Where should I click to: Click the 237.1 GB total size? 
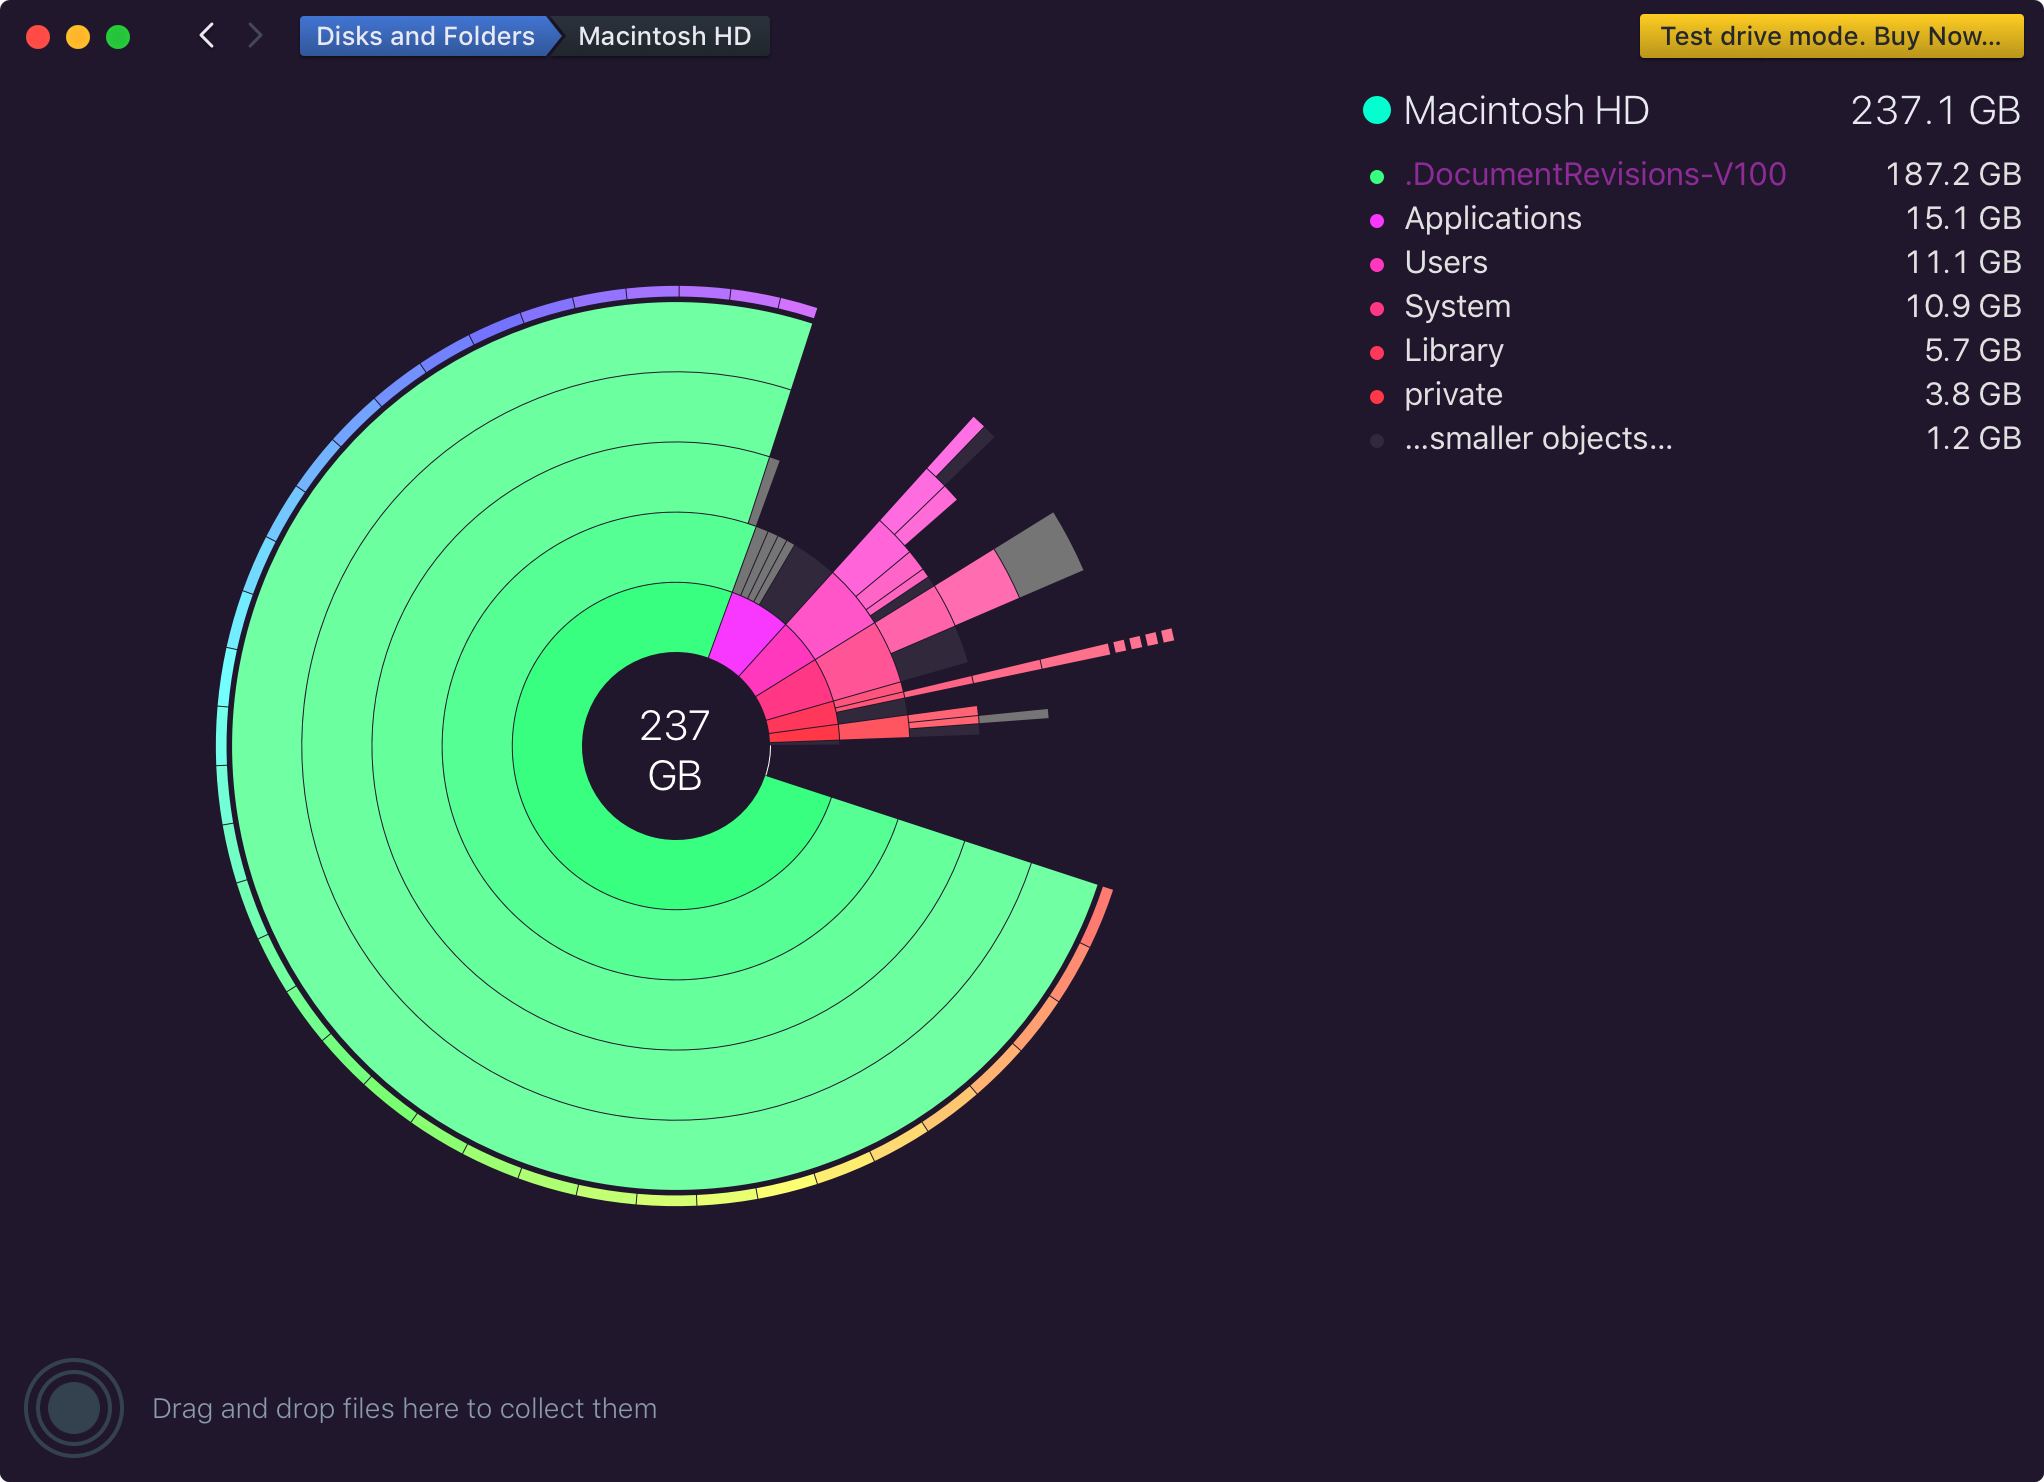pyautogui.click(x=1935, y=110)
